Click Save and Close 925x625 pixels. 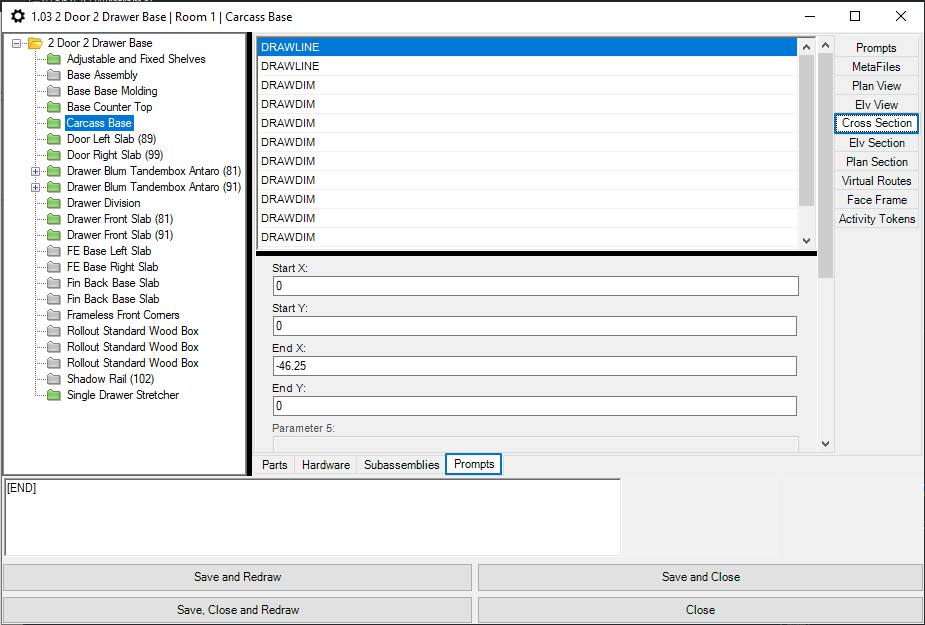click(700, 577)
